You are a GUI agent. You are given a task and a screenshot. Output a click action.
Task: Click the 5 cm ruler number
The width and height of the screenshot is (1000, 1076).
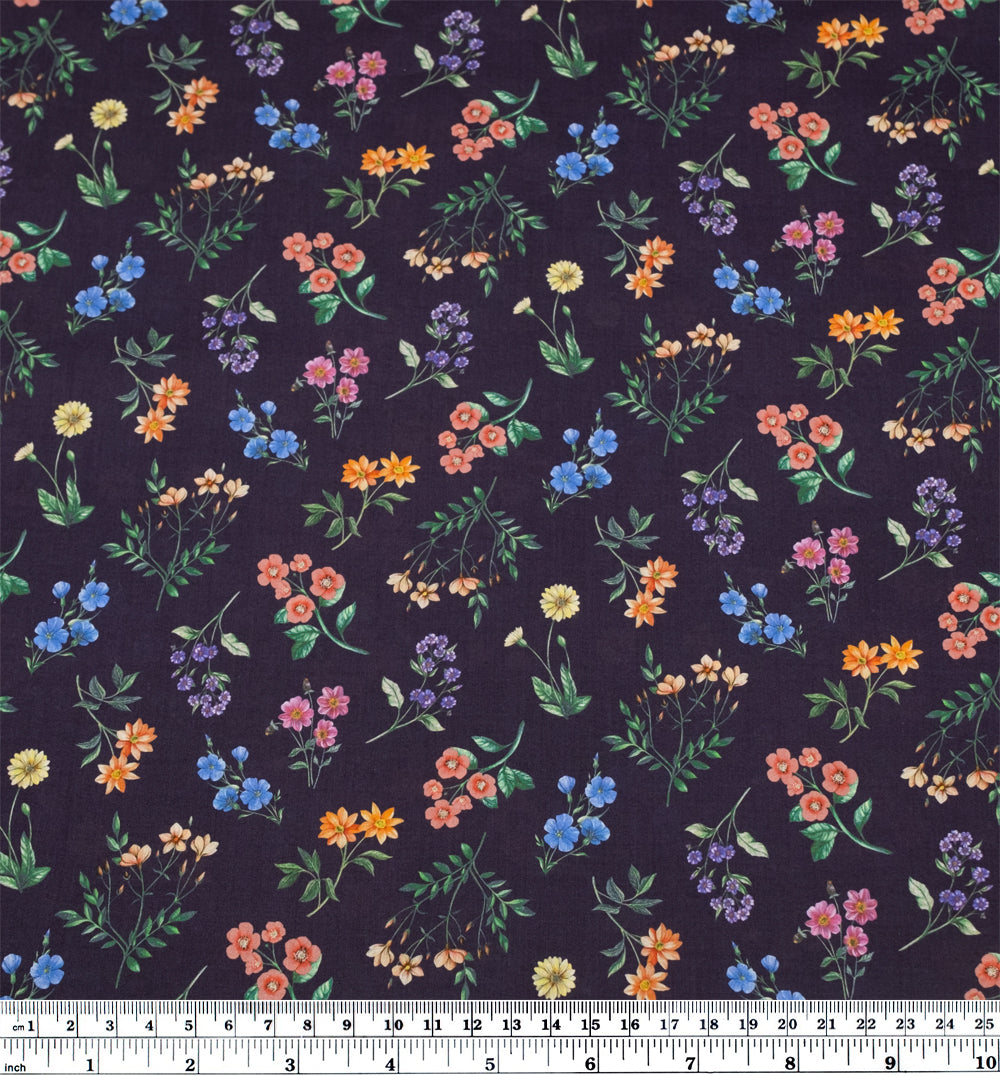coord(189,1025)
